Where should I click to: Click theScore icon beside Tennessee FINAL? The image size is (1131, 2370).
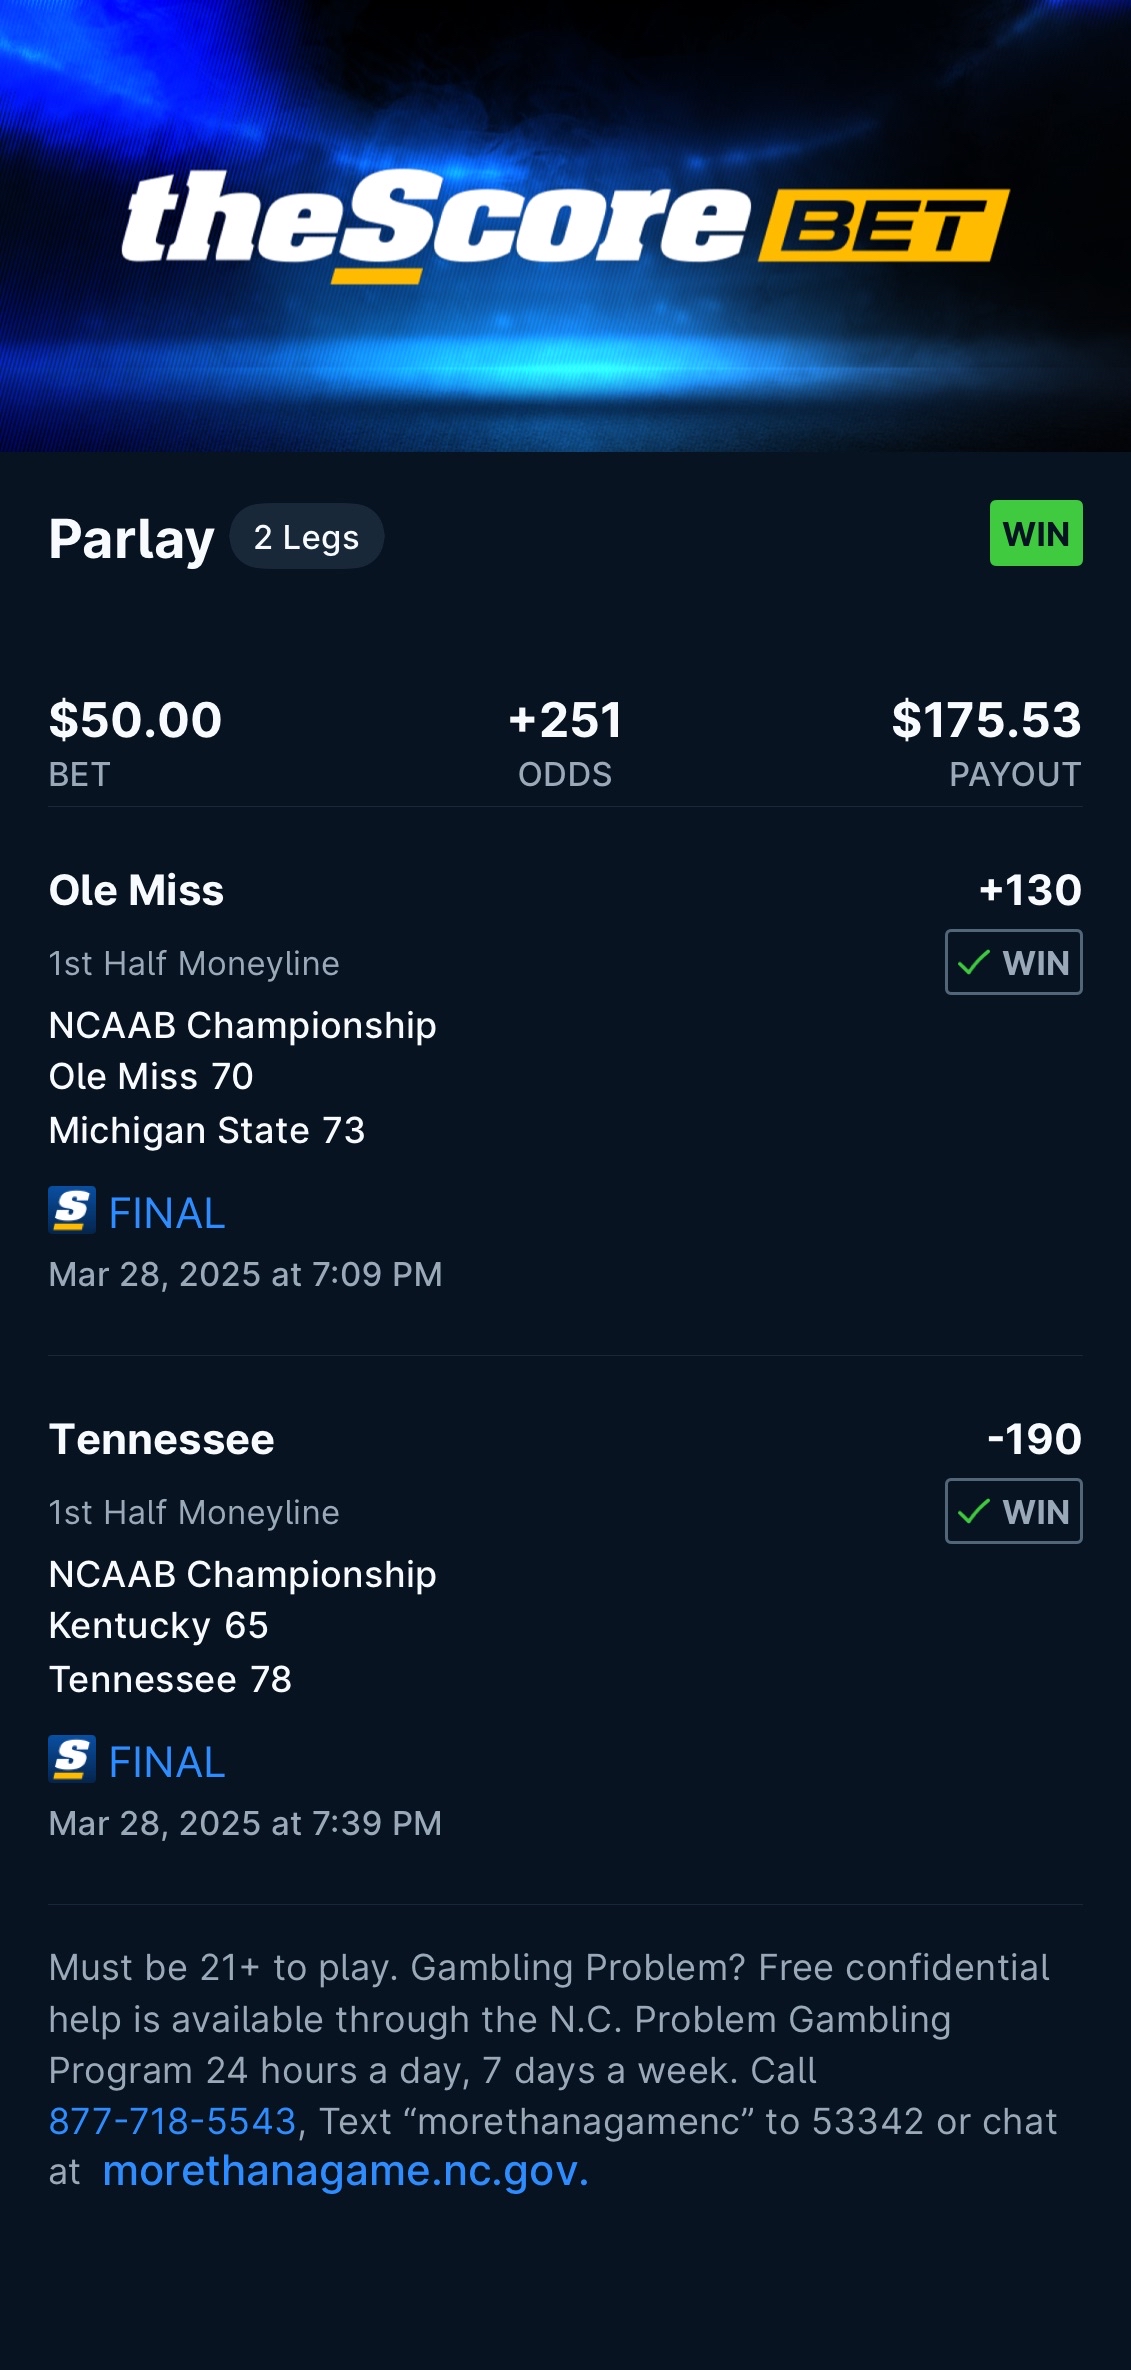[72, 1760]
